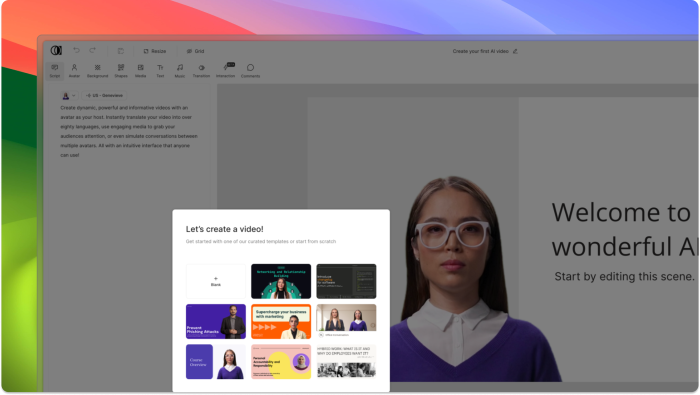The height and width of the screenshot is (395, 700).
Task: Click the save icon beside redo
Action: click(121, 51)
